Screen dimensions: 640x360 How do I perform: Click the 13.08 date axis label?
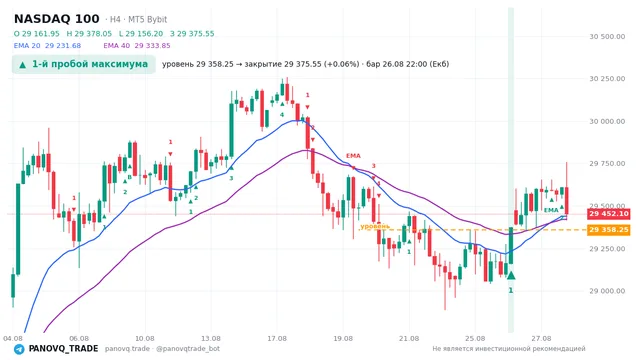tap(211, 338)
